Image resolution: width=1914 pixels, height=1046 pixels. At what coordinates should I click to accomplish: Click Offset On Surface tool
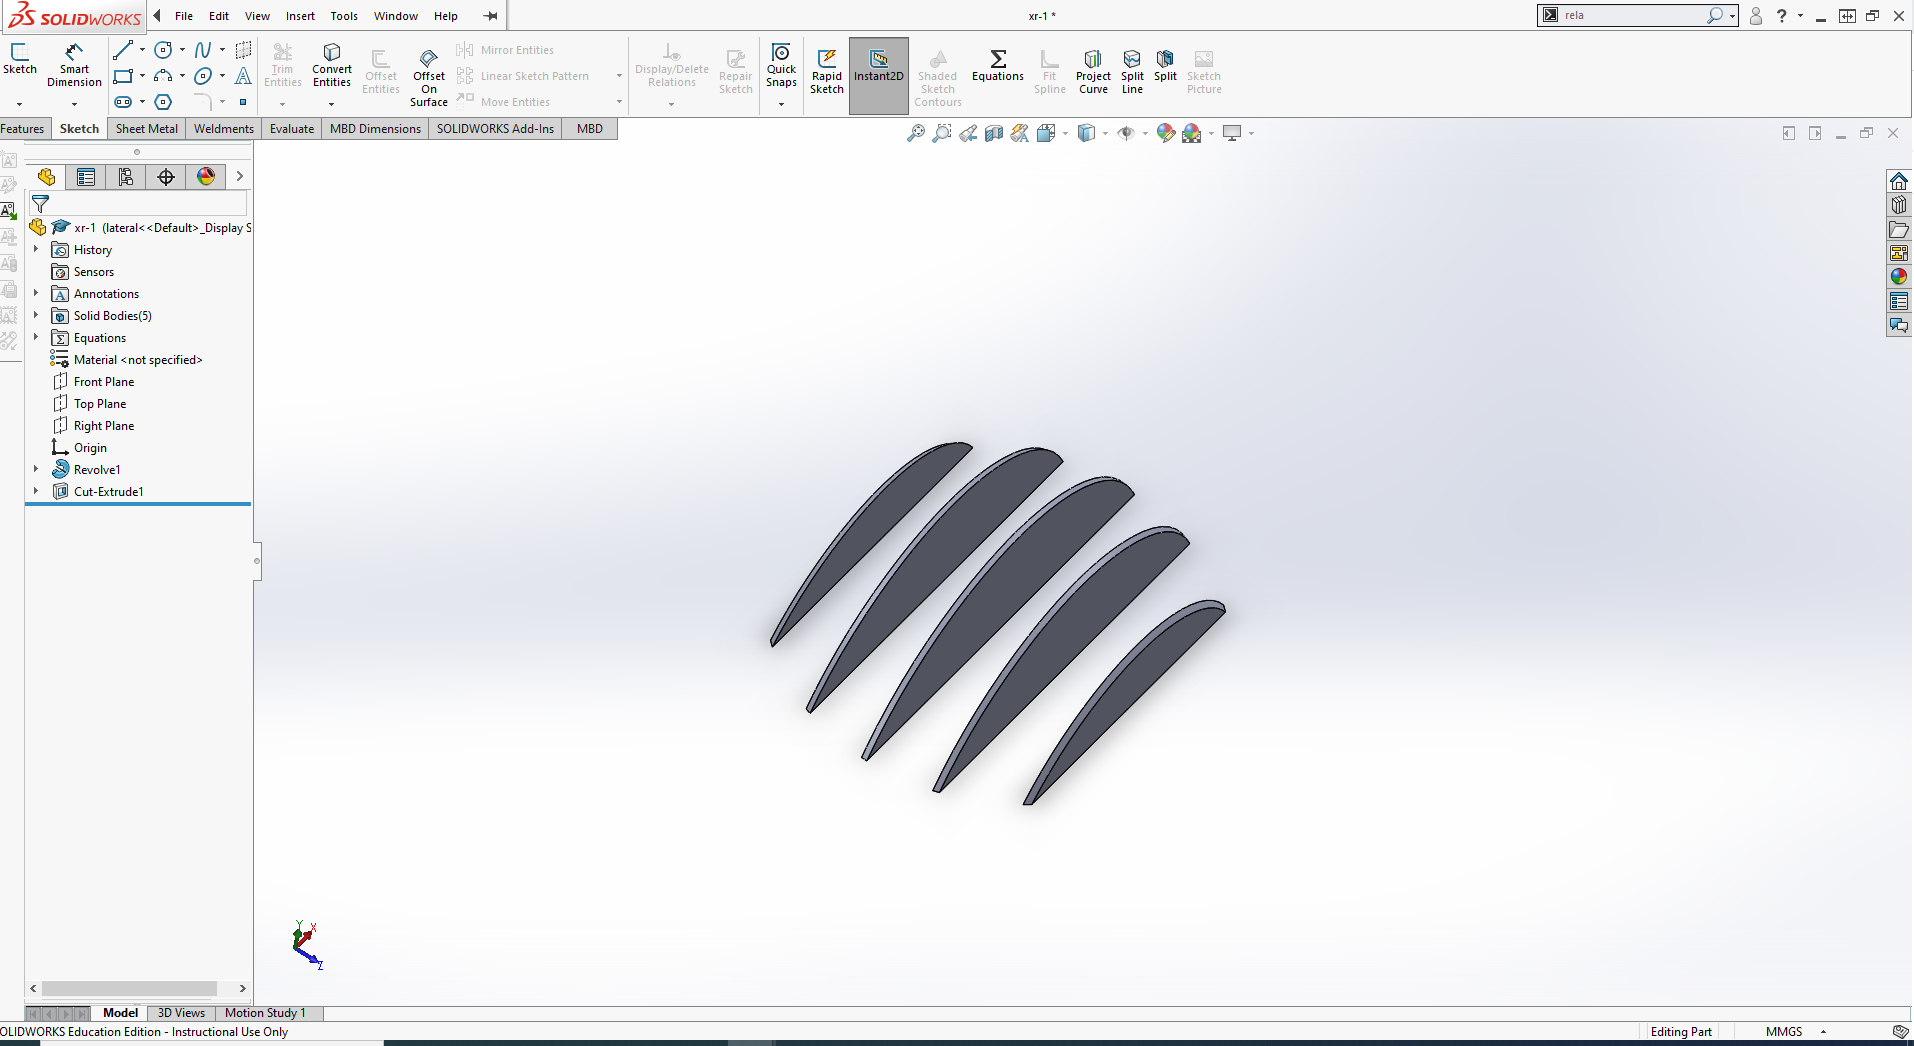(429, 77)
